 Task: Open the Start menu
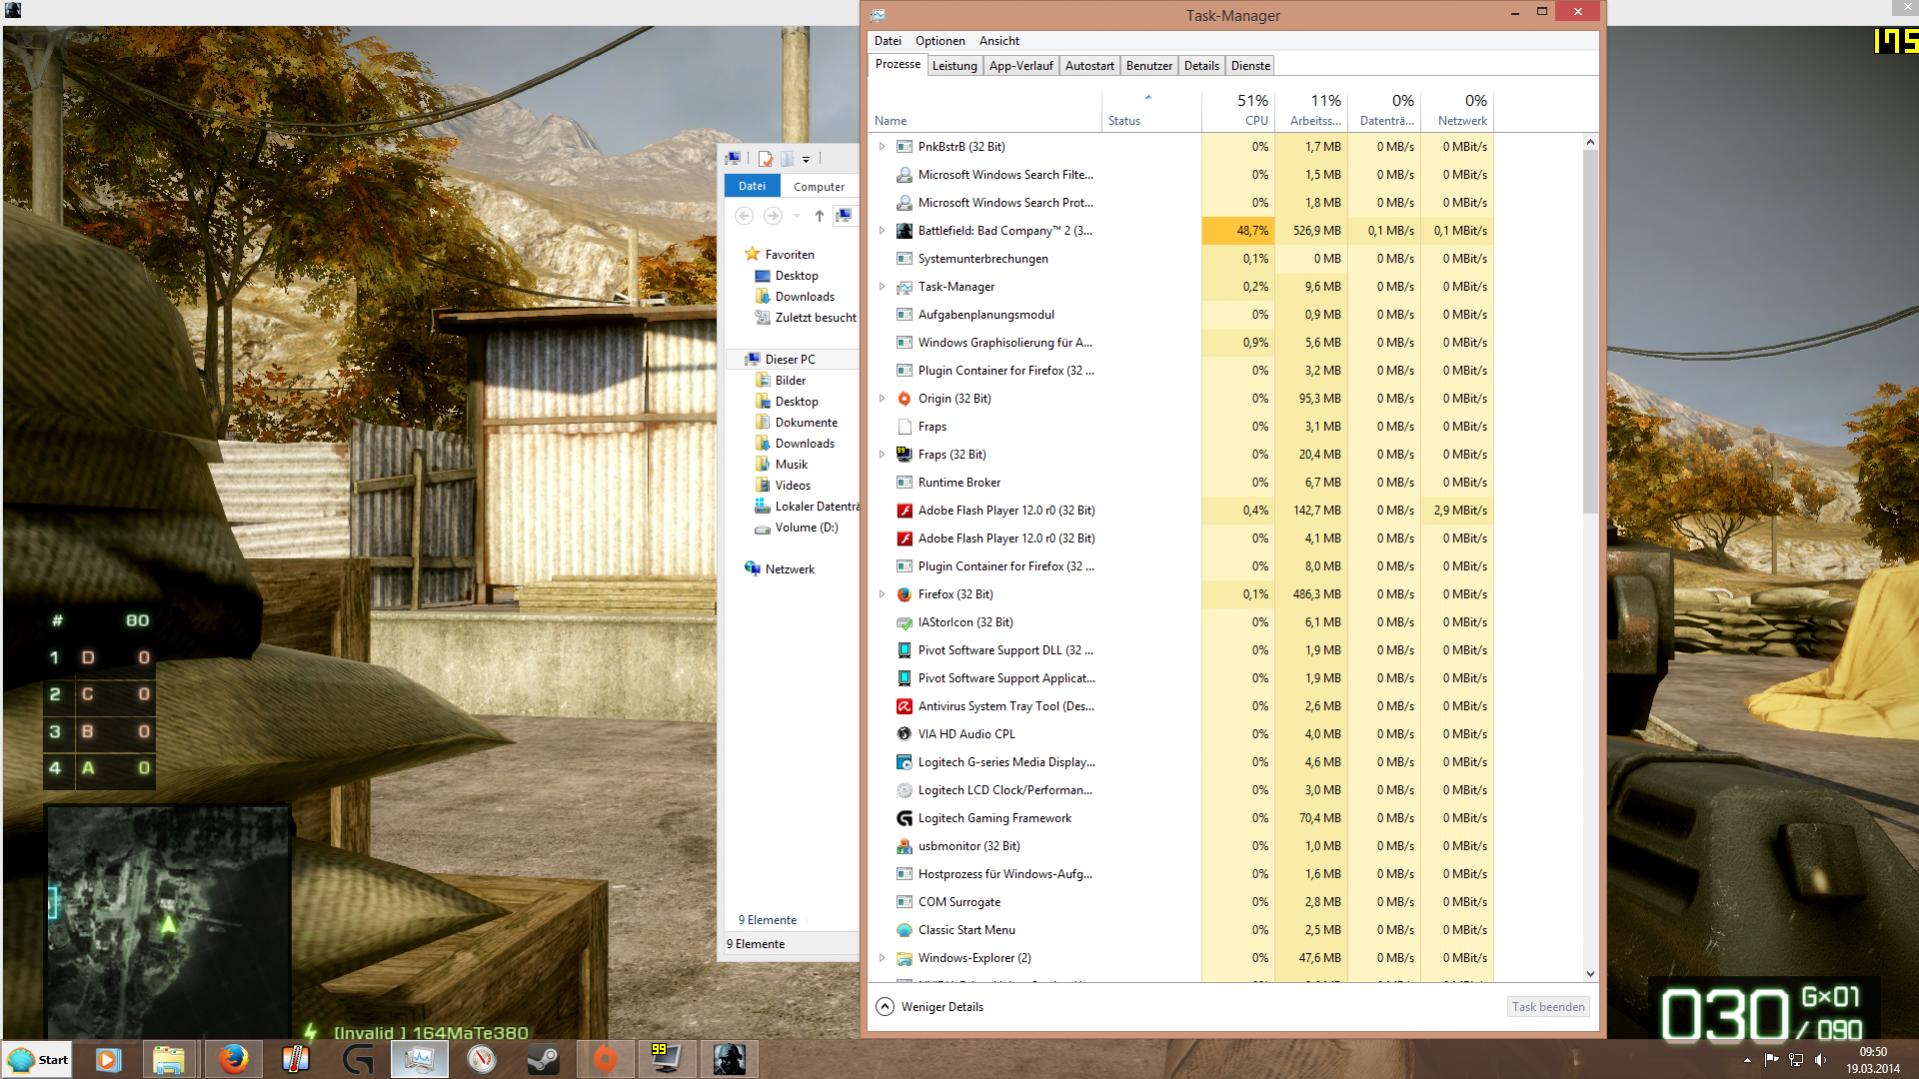(x=38, y=1059)
